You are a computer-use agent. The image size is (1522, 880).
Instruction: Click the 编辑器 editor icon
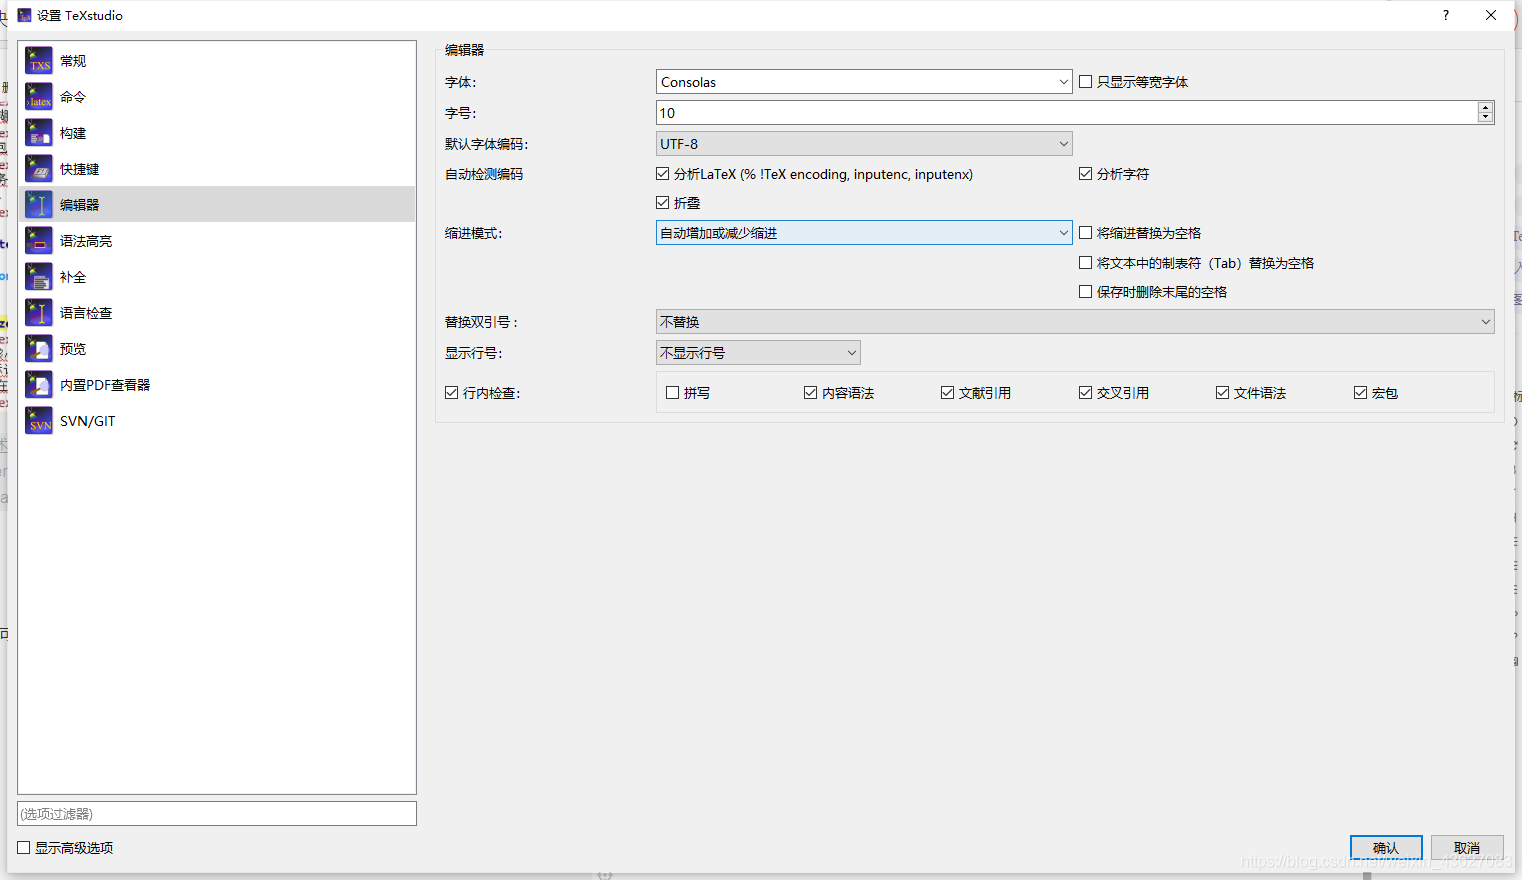(39, 205)
